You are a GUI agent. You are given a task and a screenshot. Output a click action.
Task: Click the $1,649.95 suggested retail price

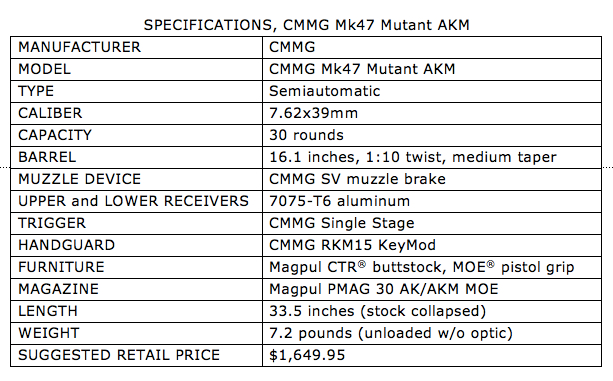(x=307, y=355)
